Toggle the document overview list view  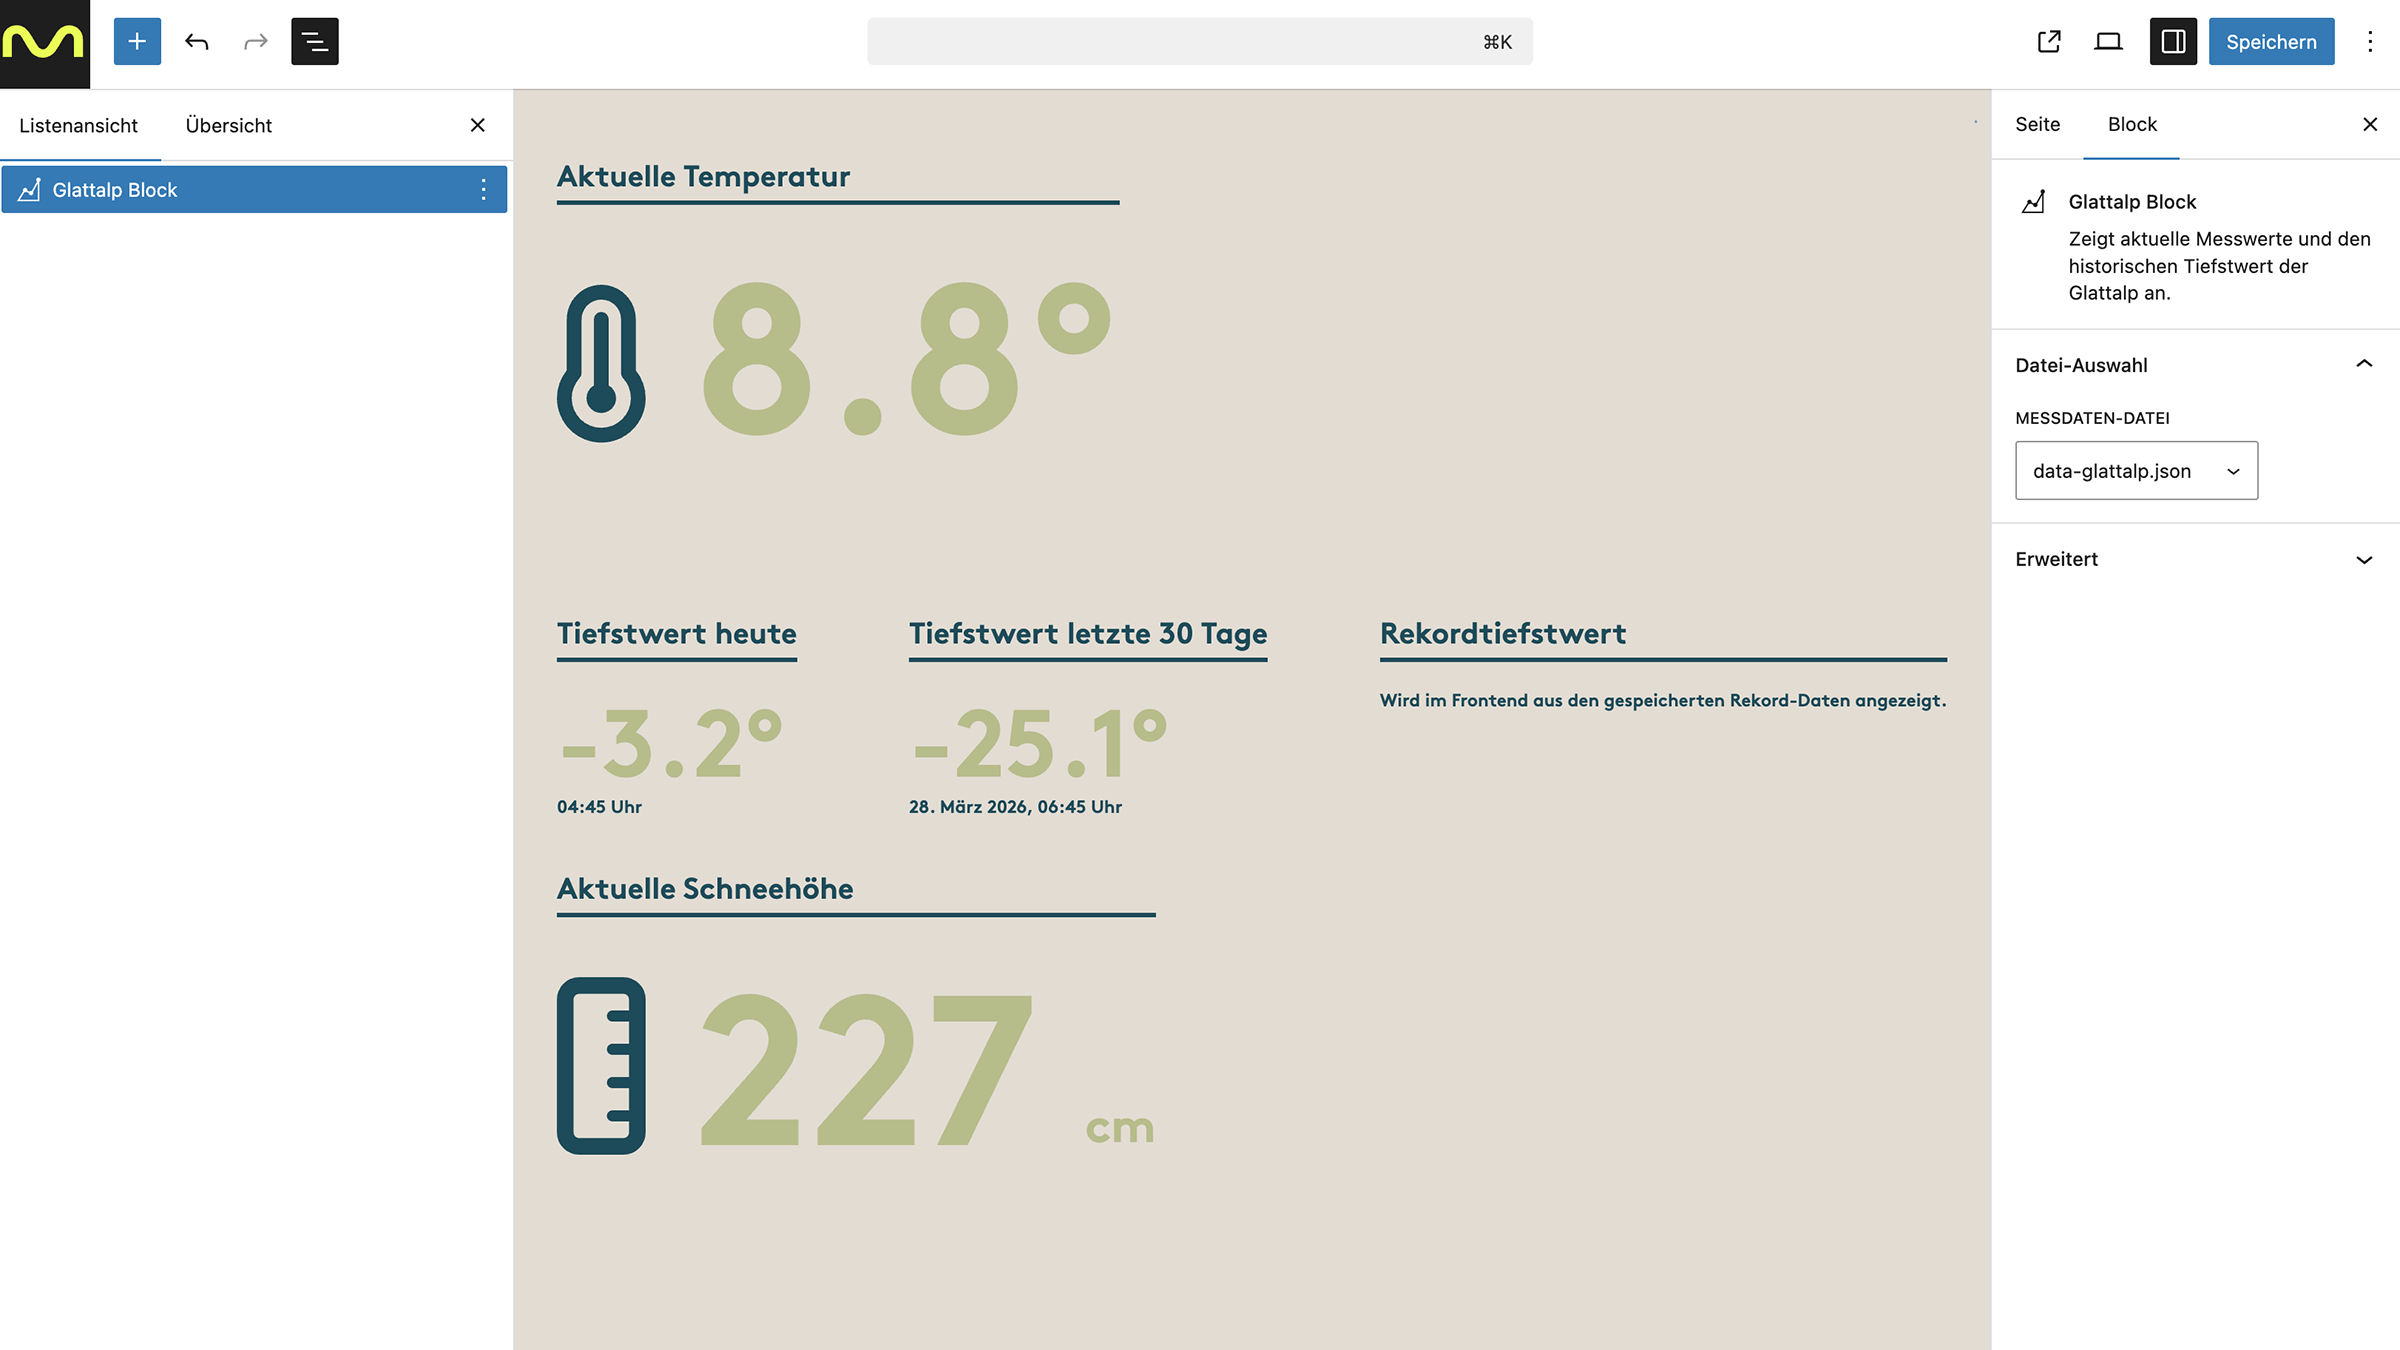315,41
